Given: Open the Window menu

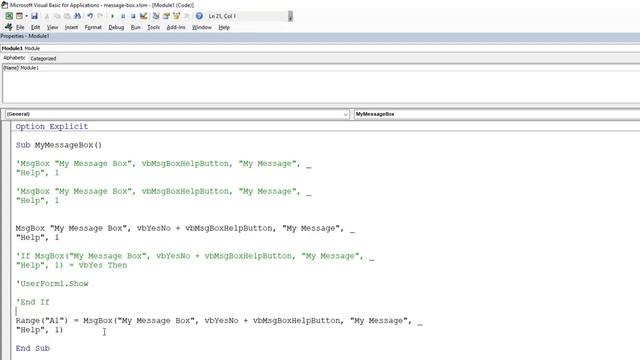Looking at the screenshot, I should click(202, 27).
